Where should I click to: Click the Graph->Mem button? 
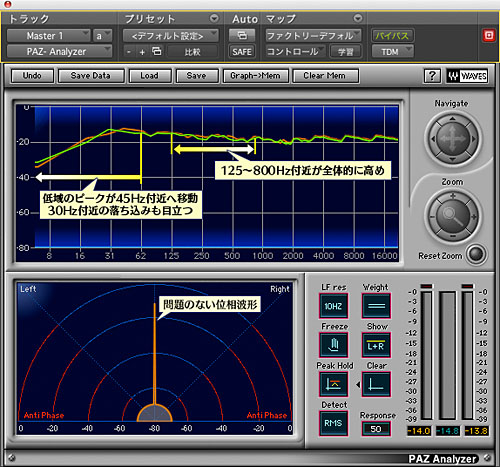point(255,76)
